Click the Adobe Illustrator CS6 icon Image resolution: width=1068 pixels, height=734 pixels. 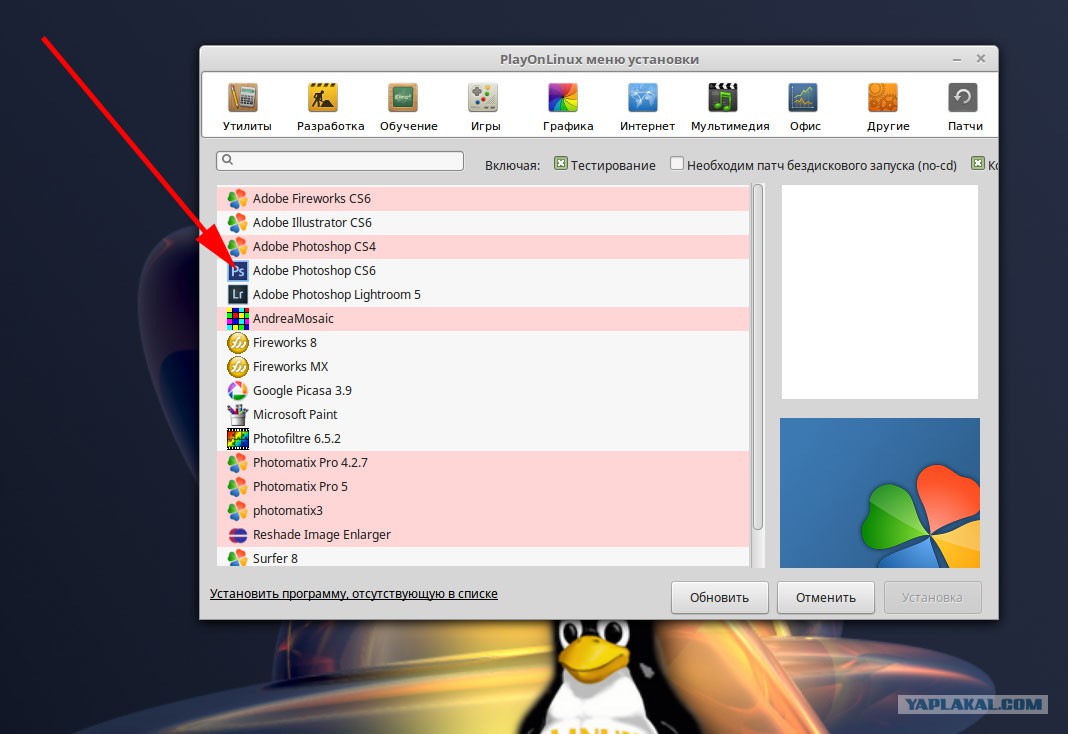237,223
